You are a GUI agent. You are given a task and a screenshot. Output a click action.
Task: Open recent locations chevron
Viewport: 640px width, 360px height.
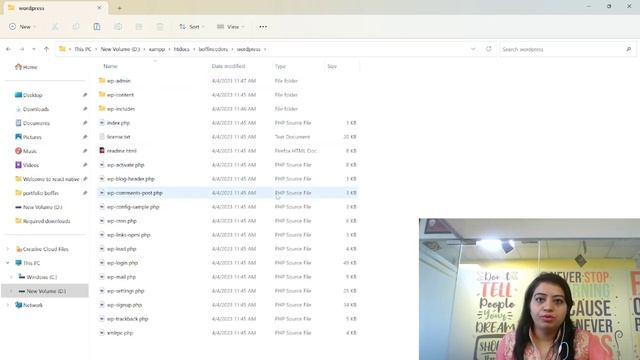click(x=34, y=49)
